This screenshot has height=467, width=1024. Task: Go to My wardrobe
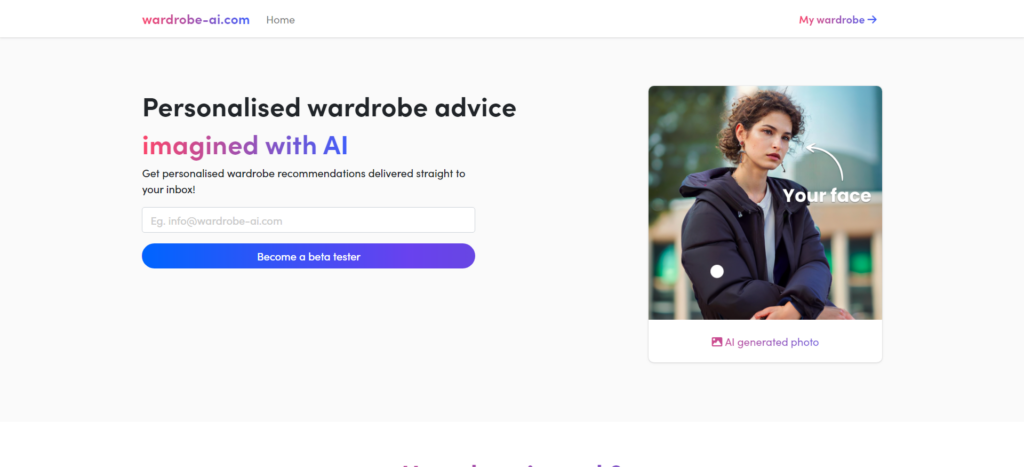831,20
